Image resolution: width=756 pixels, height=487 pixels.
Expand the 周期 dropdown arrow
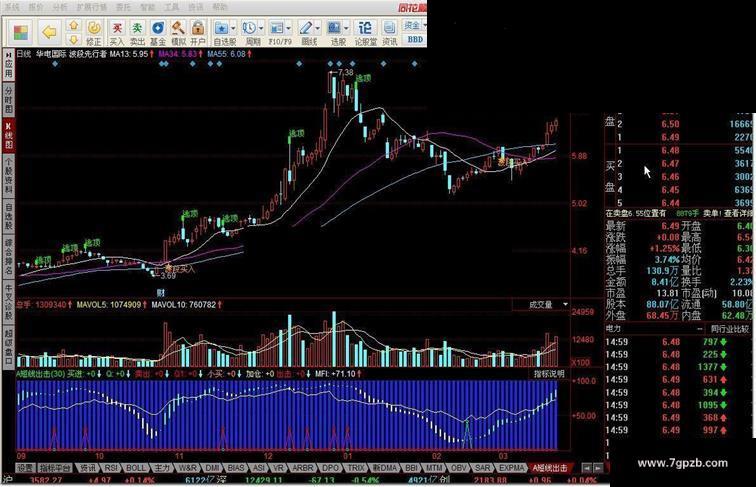point(261,28)
